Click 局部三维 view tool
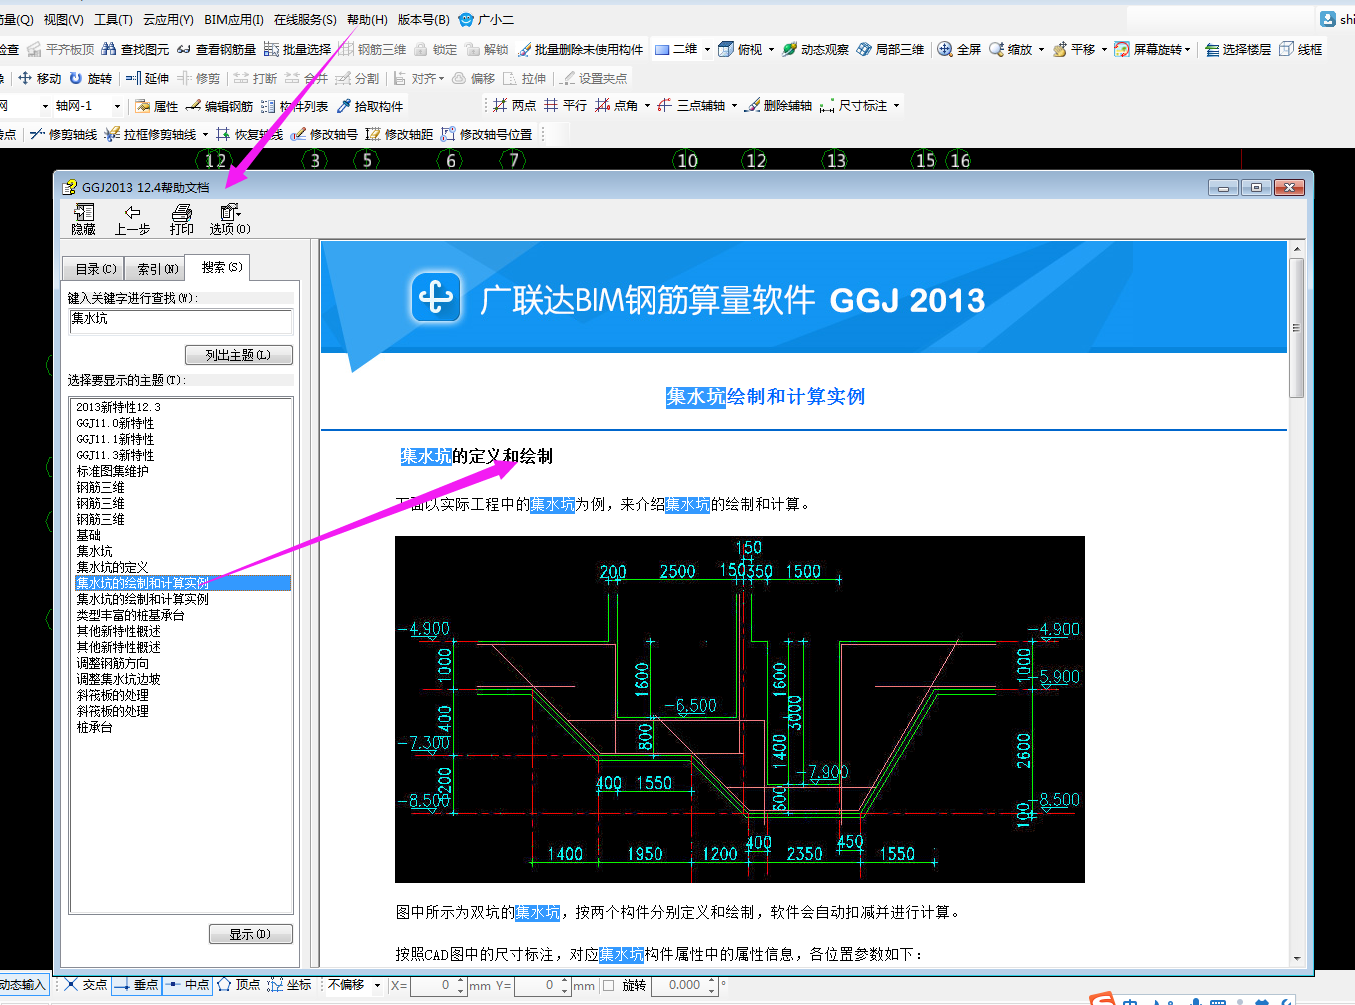The height and width of the screenshot is (1005, 1355). [x=890, y=49]
